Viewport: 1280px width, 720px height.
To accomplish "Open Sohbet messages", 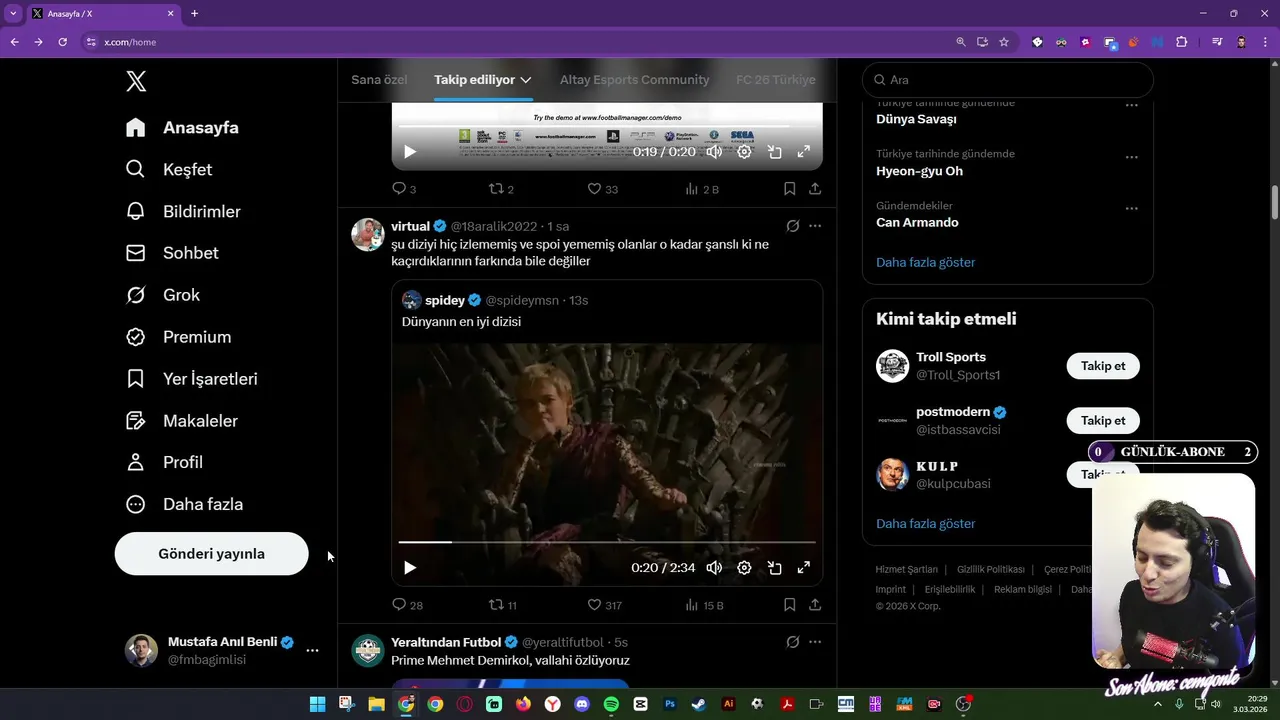I will click(172, 253).
